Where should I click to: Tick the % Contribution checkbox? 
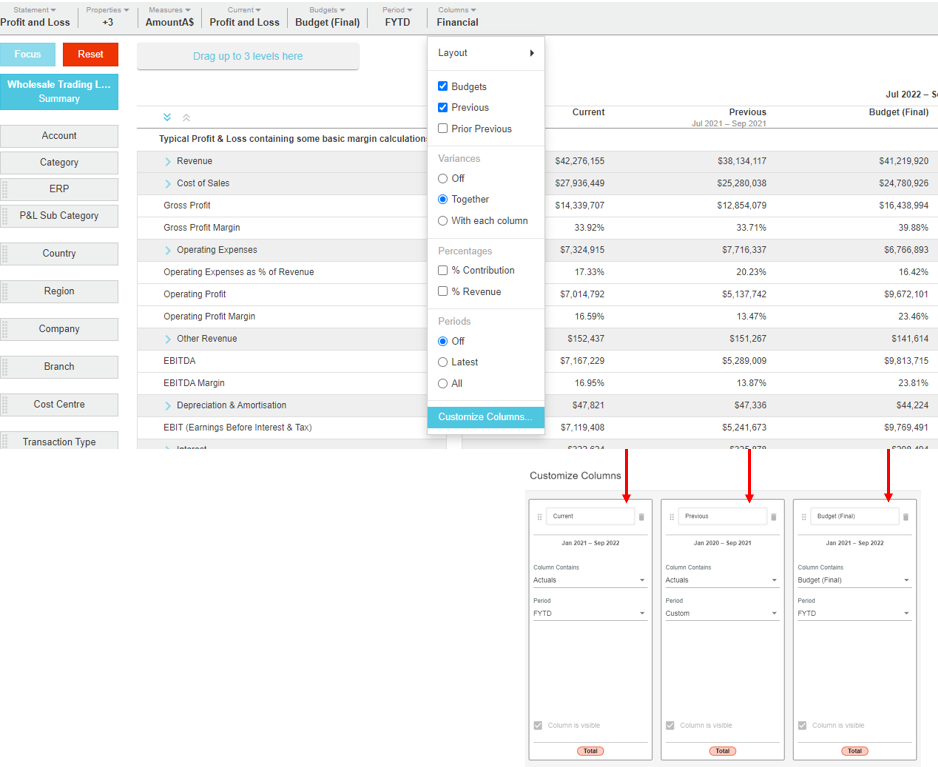pyautogui.click(x=443, y=271)
